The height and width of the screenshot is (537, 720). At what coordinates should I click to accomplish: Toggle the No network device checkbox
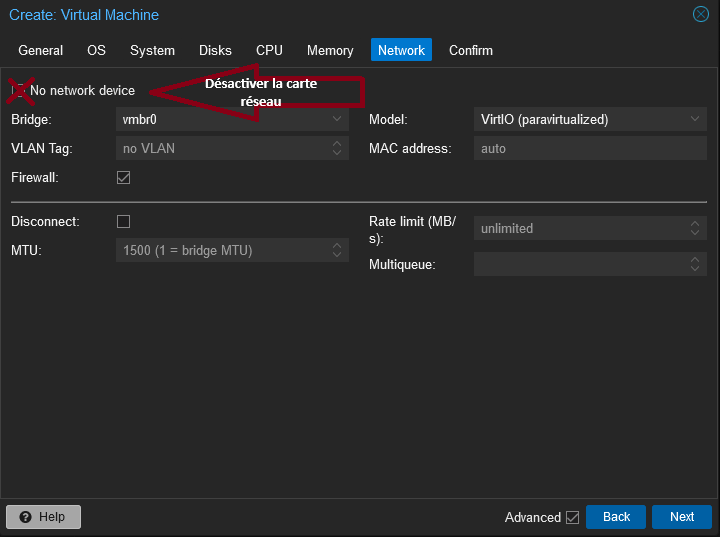pos(18,90)
